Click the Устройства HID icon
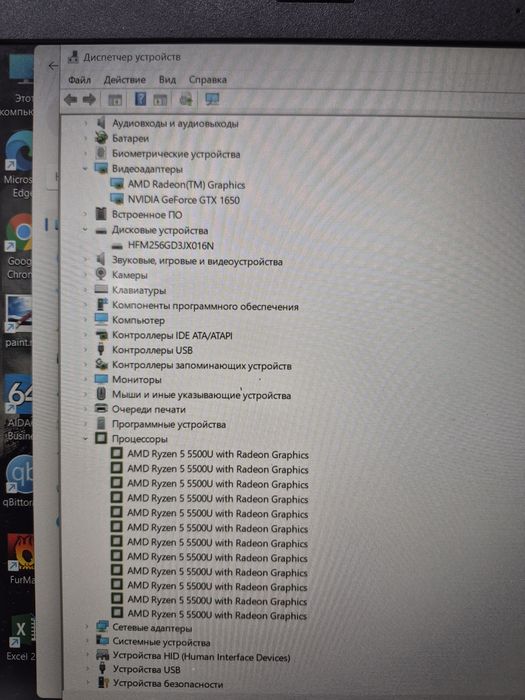The image size is (525, 700). (103, 656)
